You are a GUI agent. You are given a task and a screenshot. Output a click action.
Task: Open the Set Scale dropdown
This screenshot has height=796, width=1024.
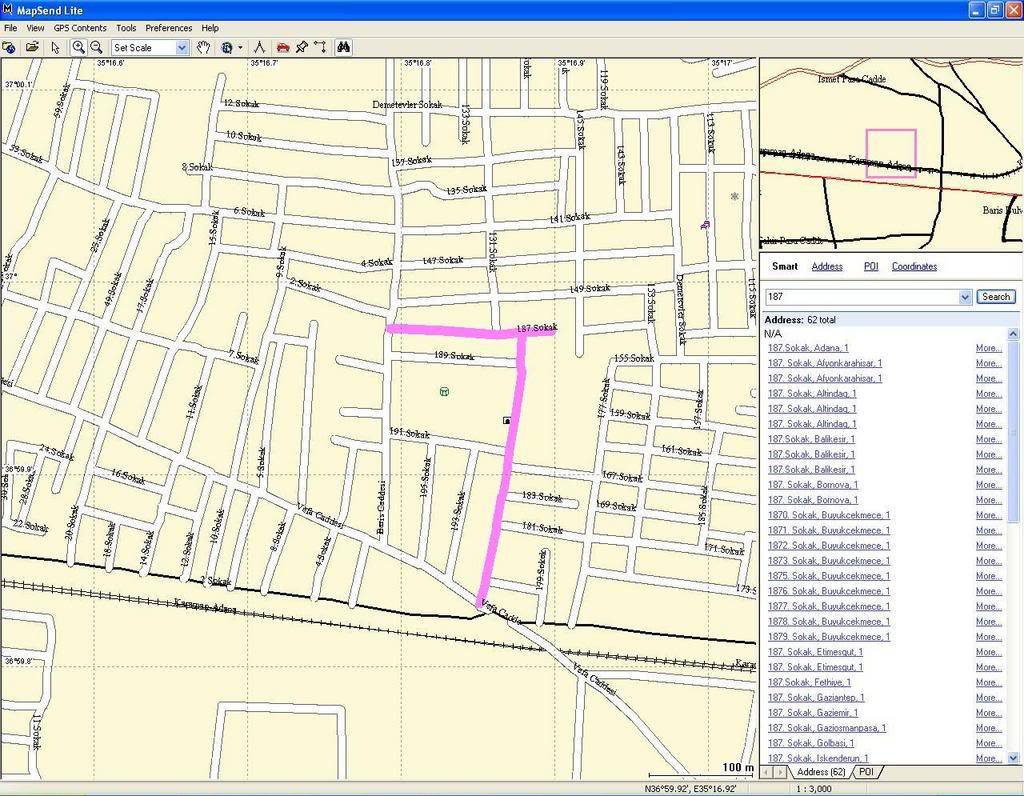pos(182,47)
